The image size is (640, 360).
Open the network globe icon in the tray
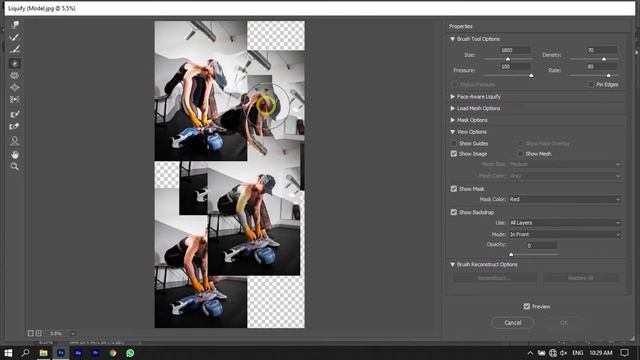553,353
